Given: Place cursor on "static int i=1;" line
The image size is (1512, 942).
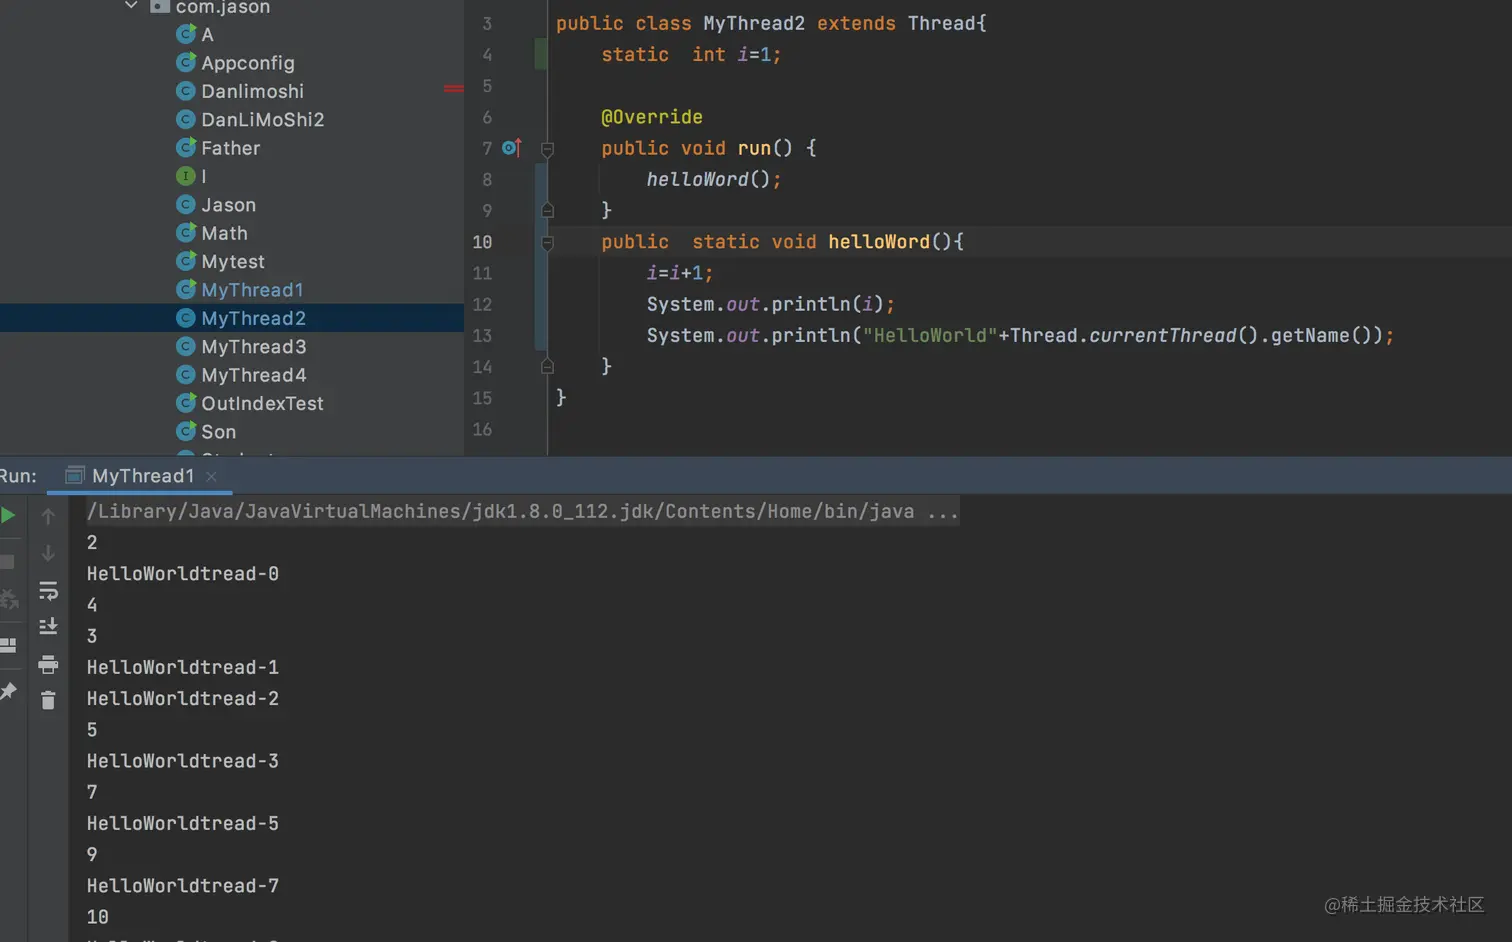Looking at the screenshot, I should [x=691, y=55].
